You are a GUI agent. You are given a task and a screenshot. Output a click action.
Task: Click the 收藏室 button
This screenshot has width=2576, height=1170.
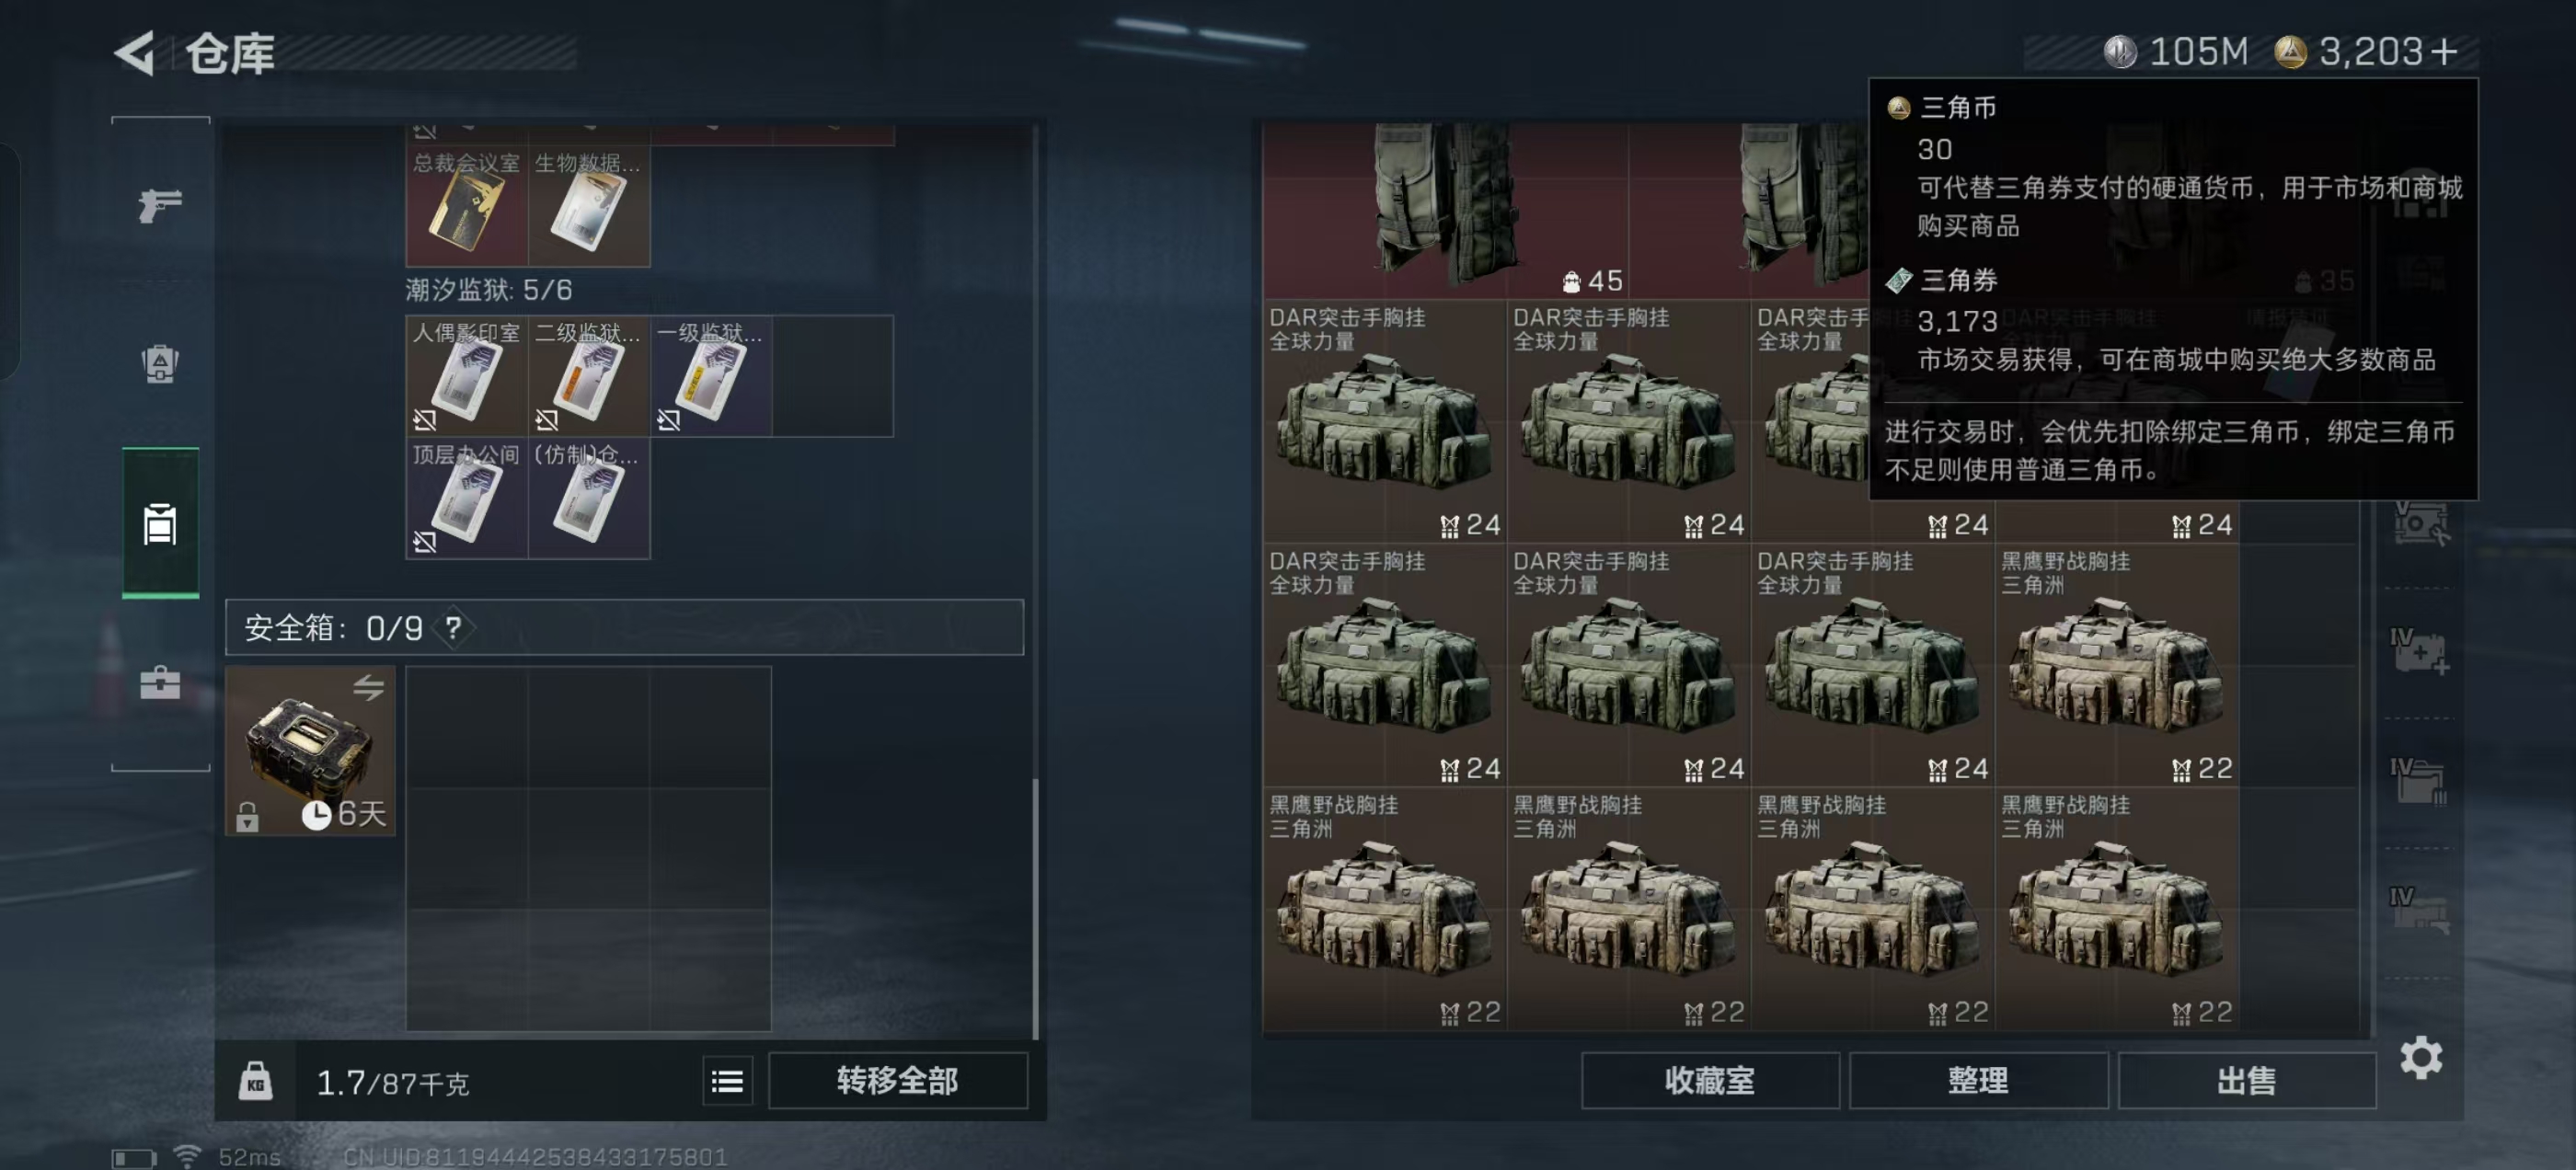point(1709,1081)
